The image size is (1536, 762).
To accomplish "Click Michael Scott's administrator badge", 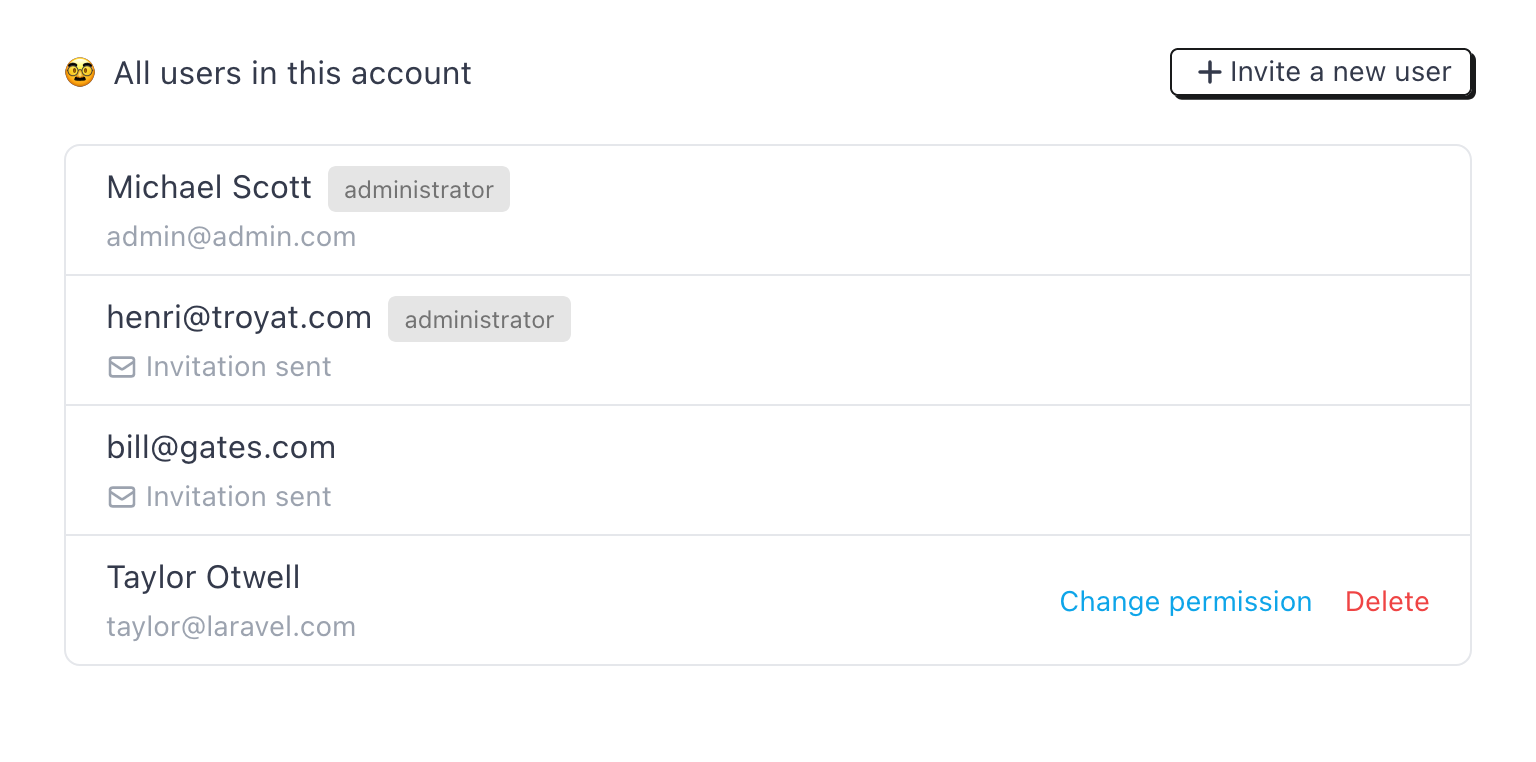I will click(419, 190).
